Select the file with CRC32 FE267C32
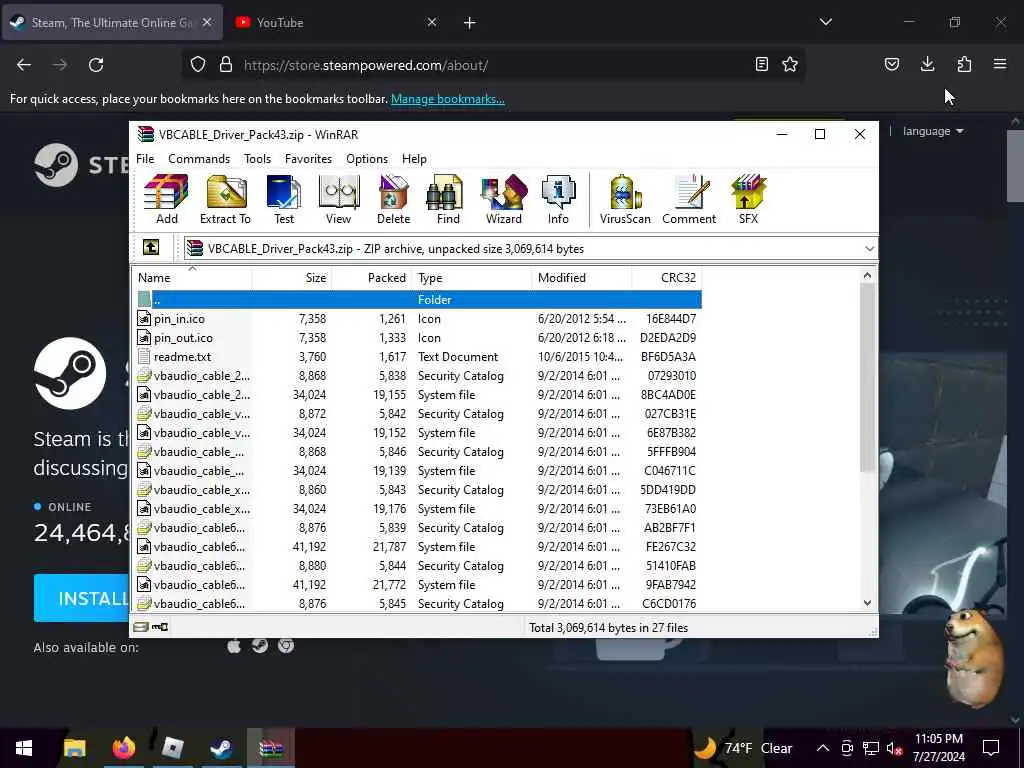Screen dimensions: 1024x768 pos(418,547)
